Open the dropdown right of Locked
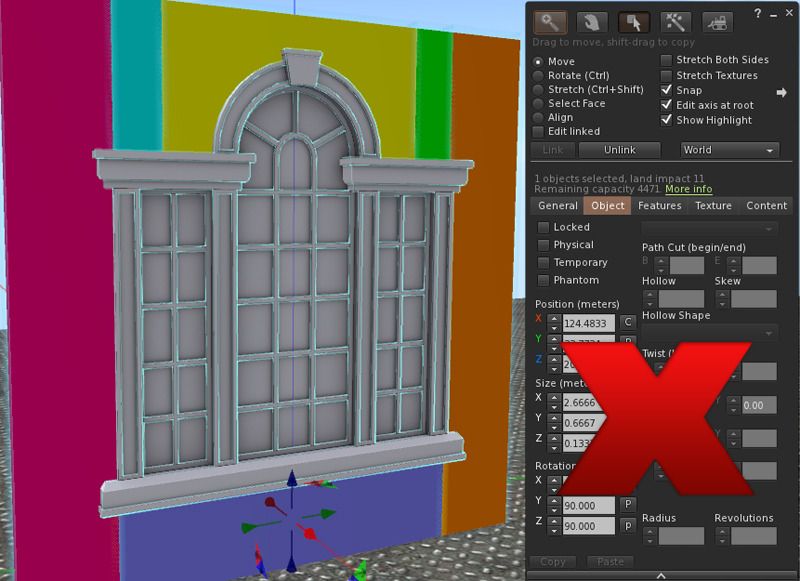 [710, 229]
